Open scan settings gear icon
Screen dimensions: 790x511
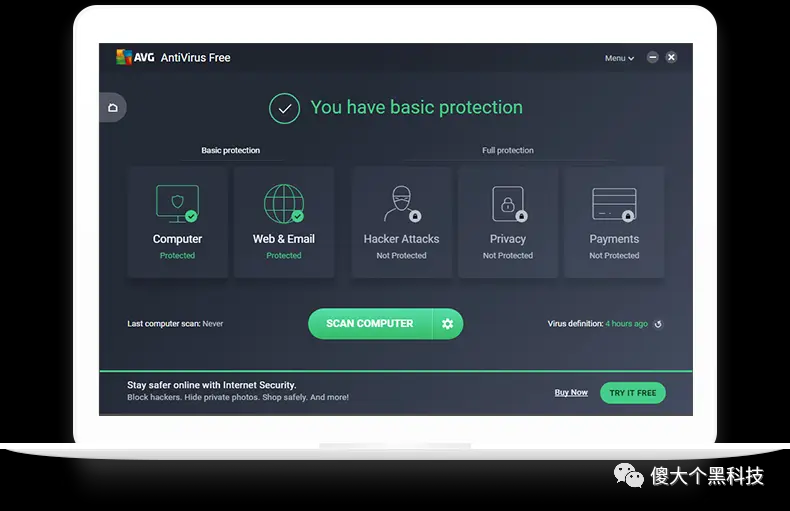[447, 324]
